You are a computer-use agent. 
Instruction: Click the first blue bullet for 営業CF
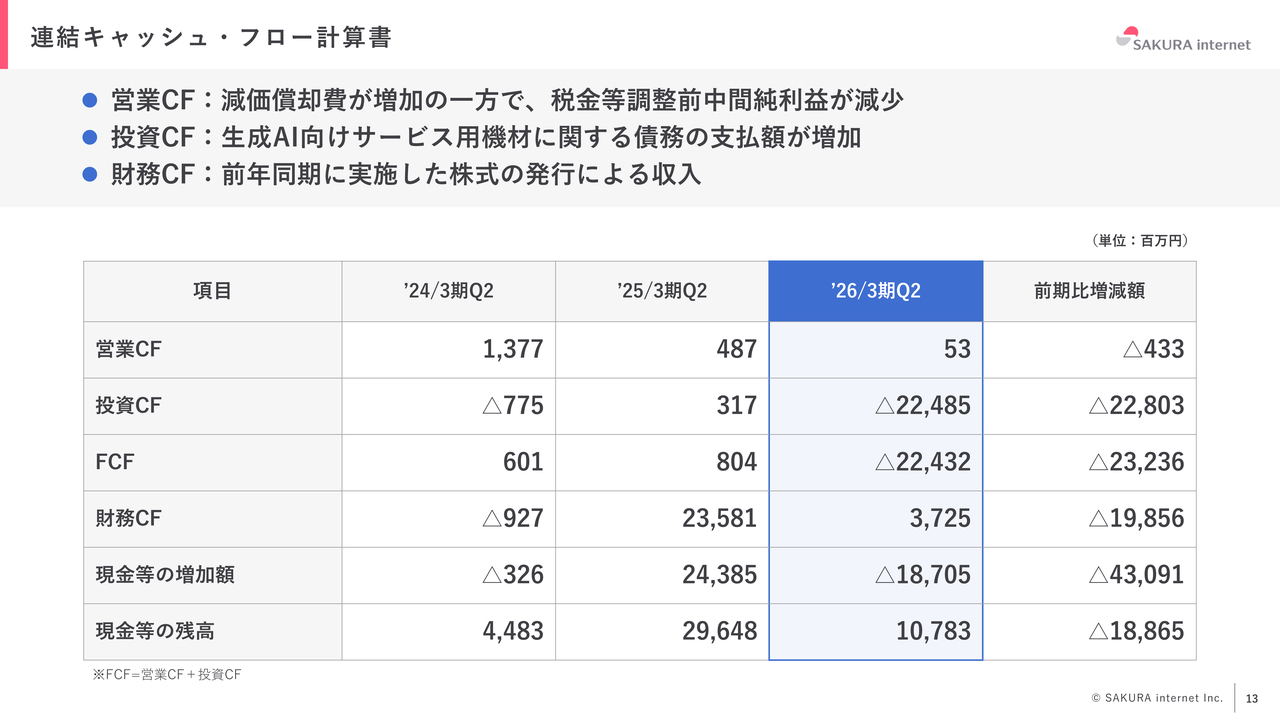tap(89, 100)
